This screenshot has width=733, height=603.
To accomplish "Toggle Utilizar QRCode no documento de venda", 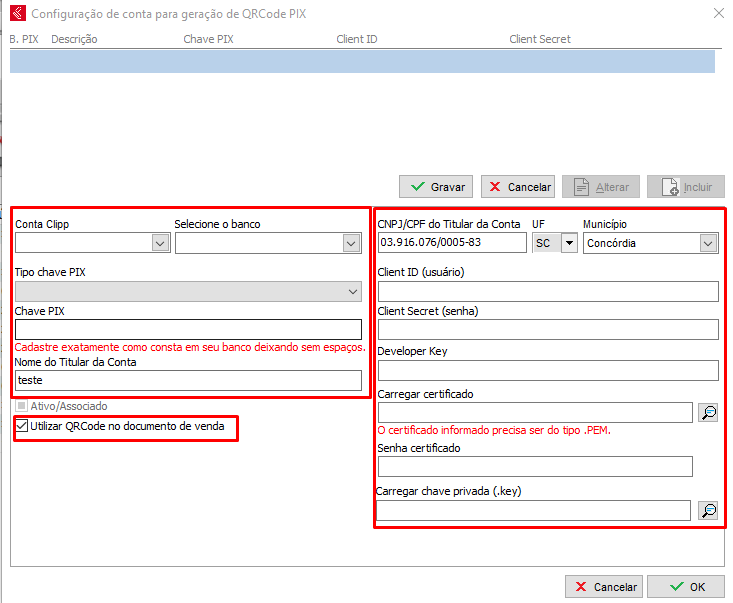I will coord(22,427).
